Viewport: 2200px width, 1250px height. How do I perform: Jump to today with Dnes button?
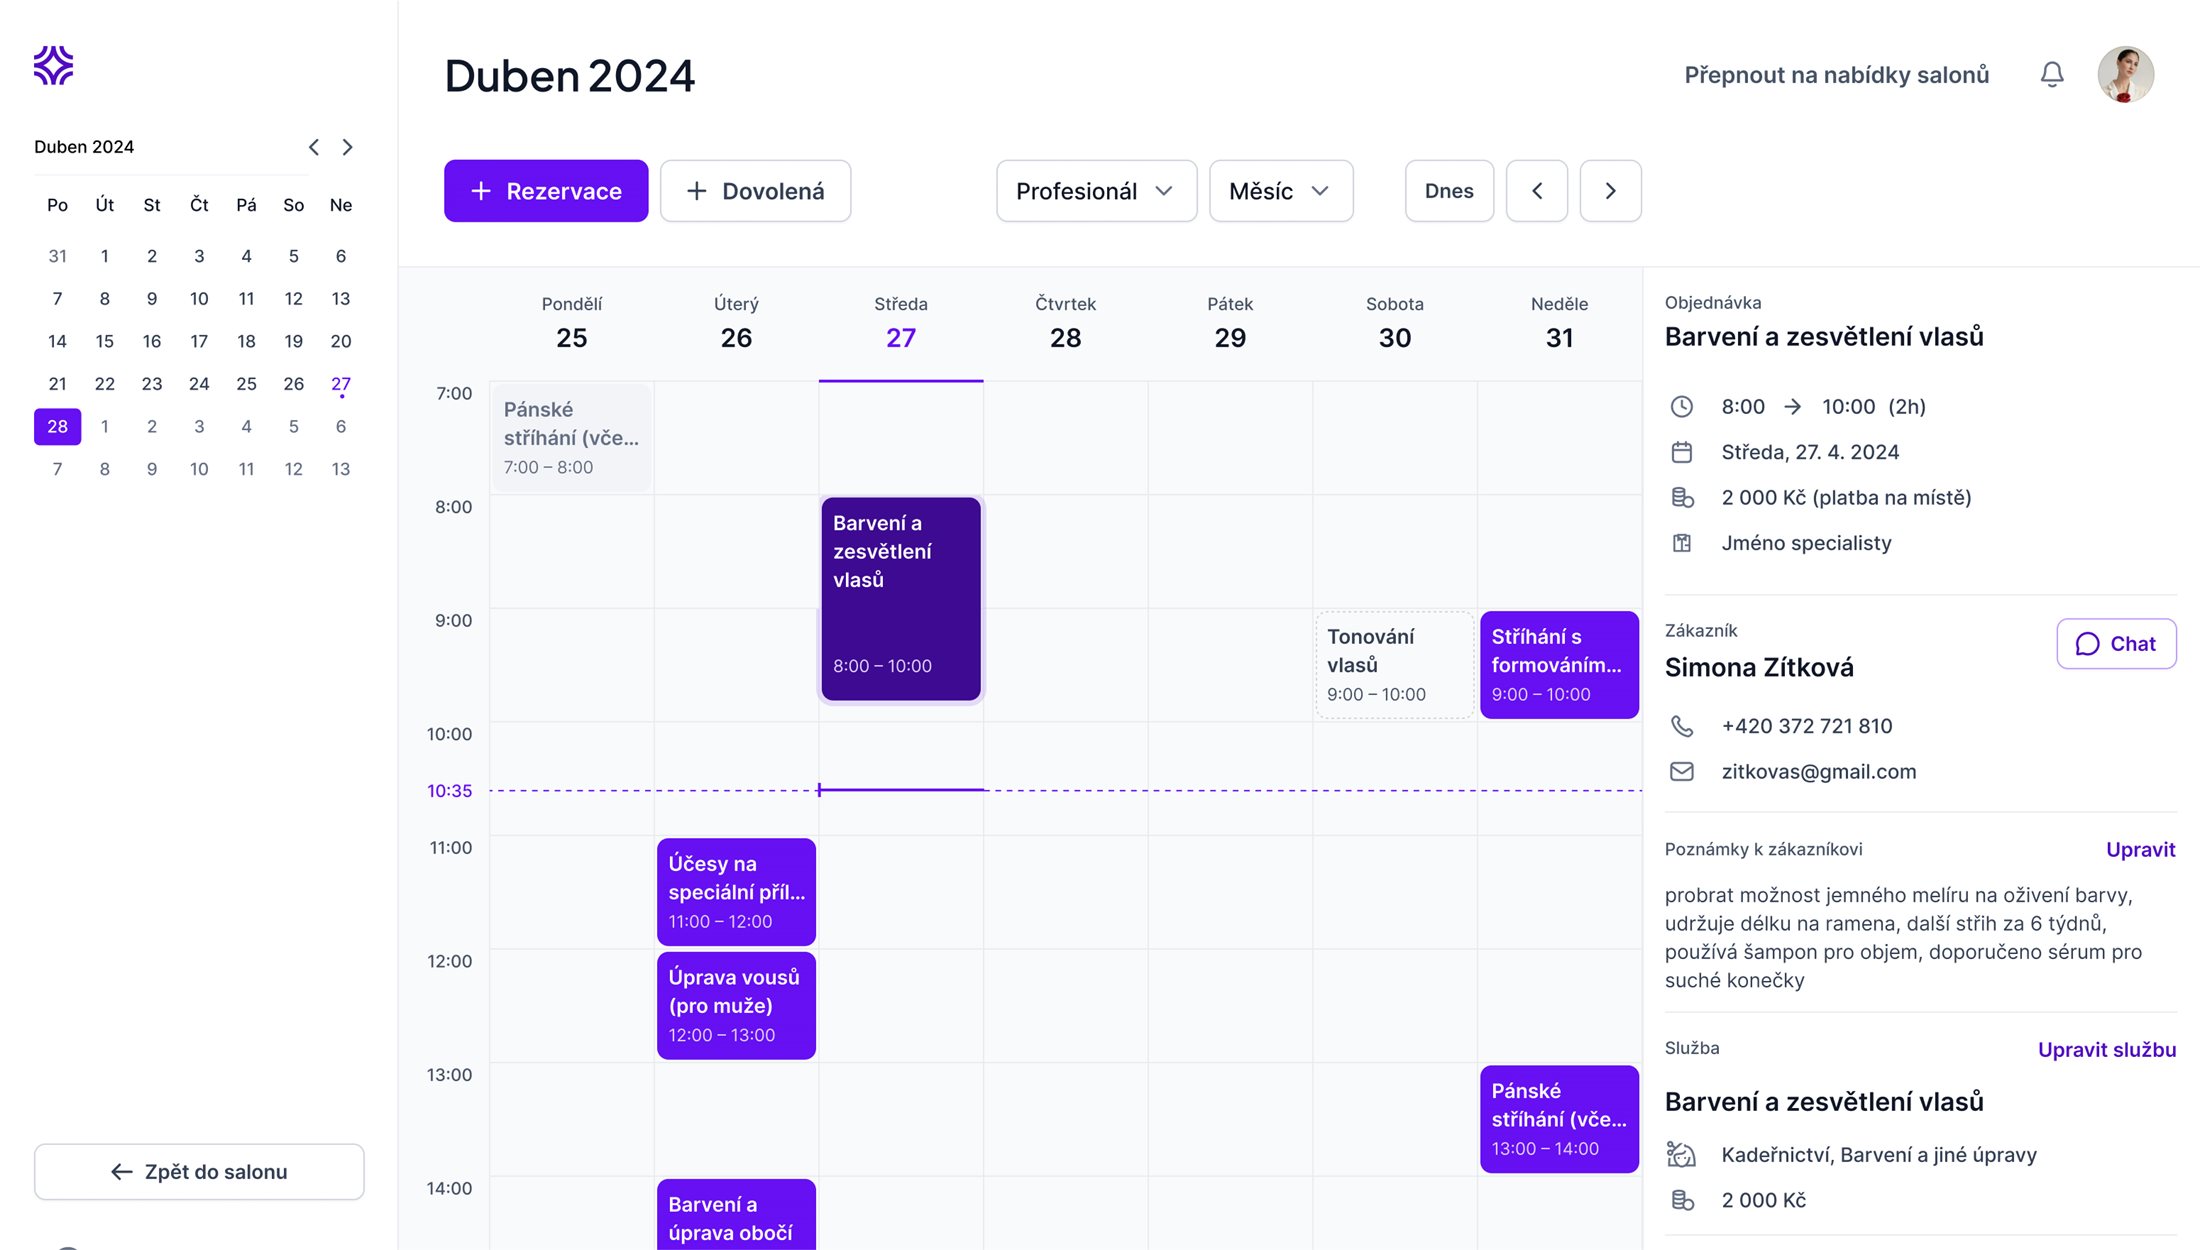pos(1449,191)
